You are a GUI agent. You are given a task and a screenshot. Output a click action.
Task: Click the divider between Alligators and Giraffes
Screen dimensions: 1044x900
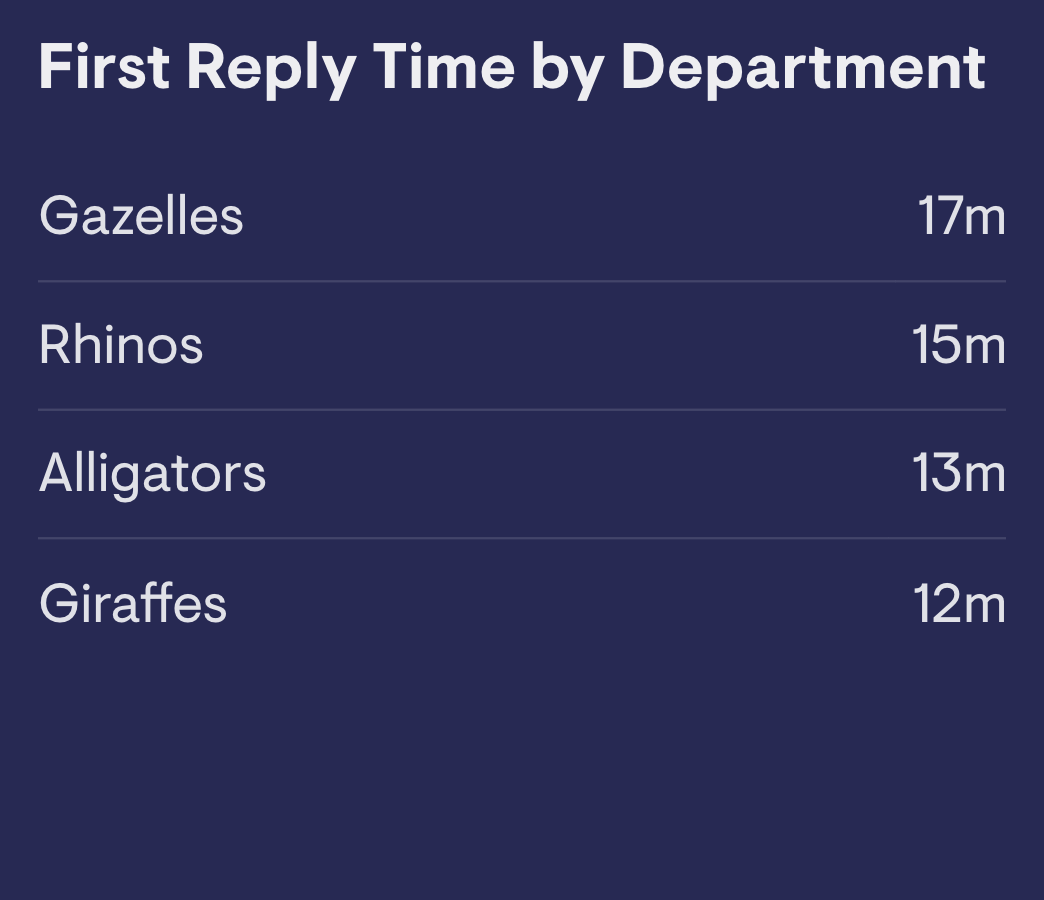(x=522, y=538)
